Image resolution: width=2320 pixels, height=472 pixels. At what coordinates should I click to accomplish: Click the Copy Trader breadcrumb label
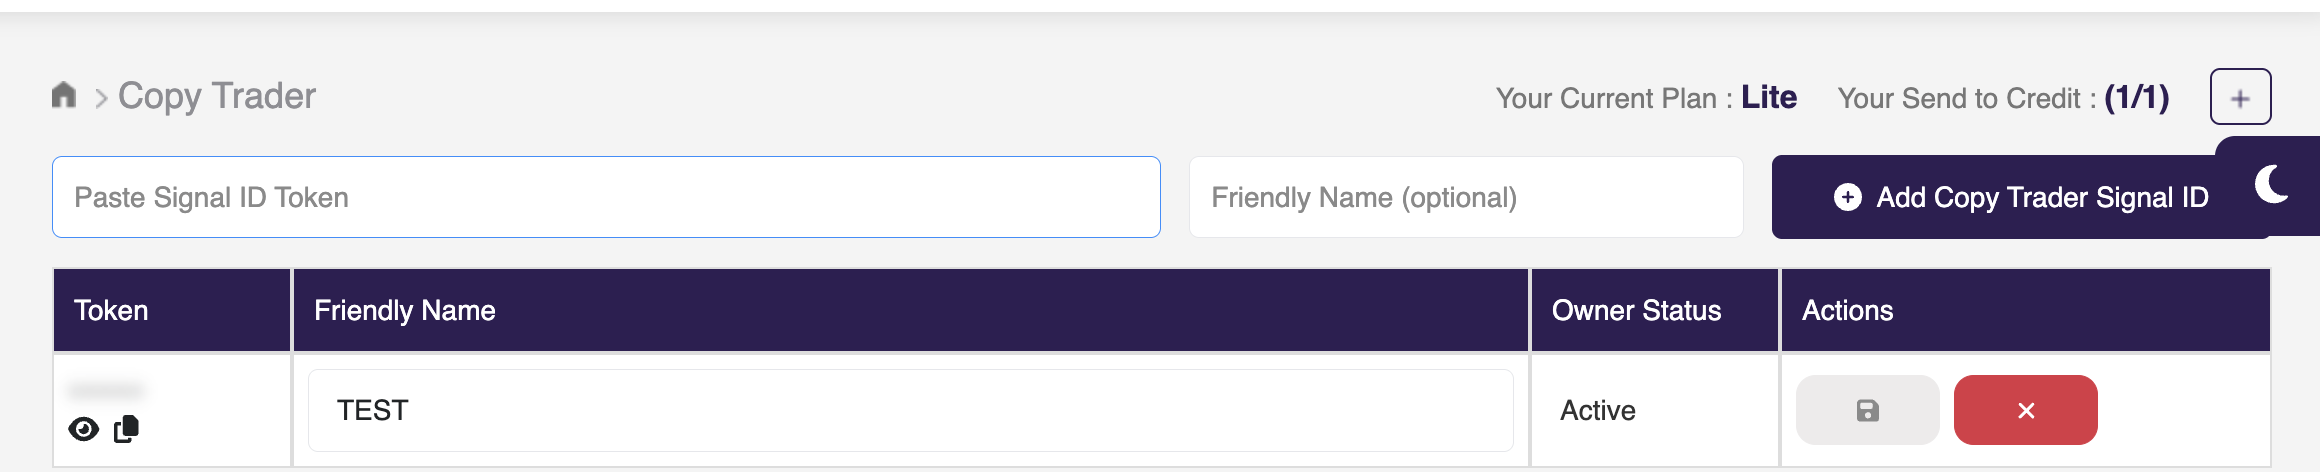point(217,96)
